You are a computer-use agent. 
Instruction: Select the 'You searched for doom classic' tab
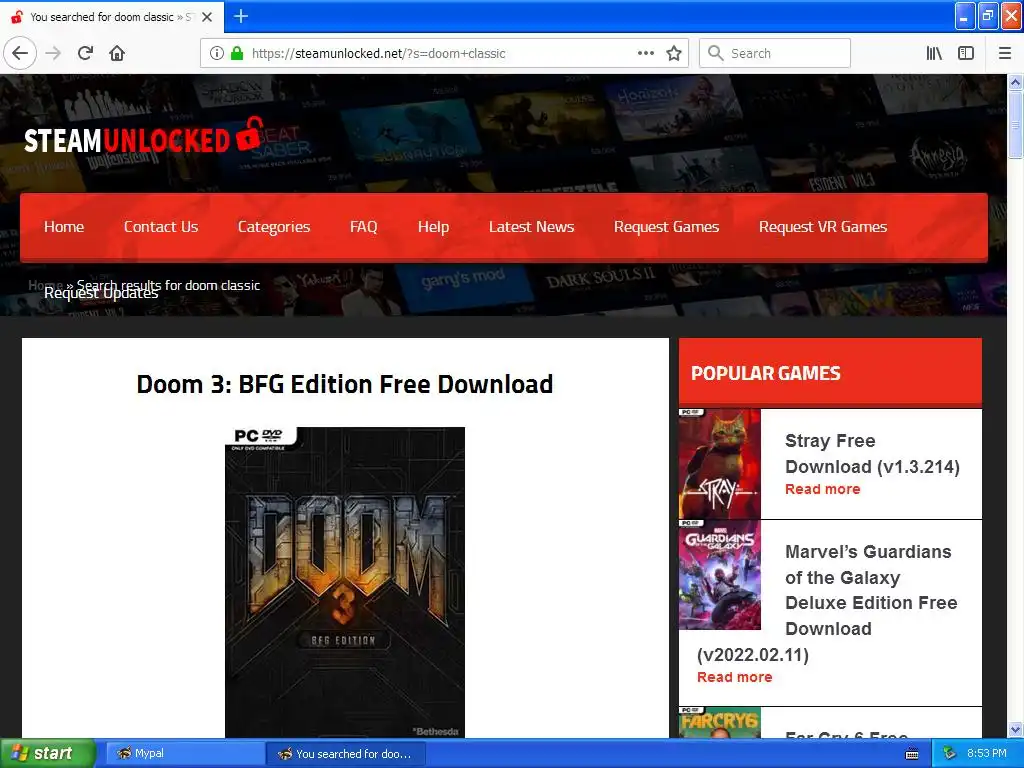[111, 17]
